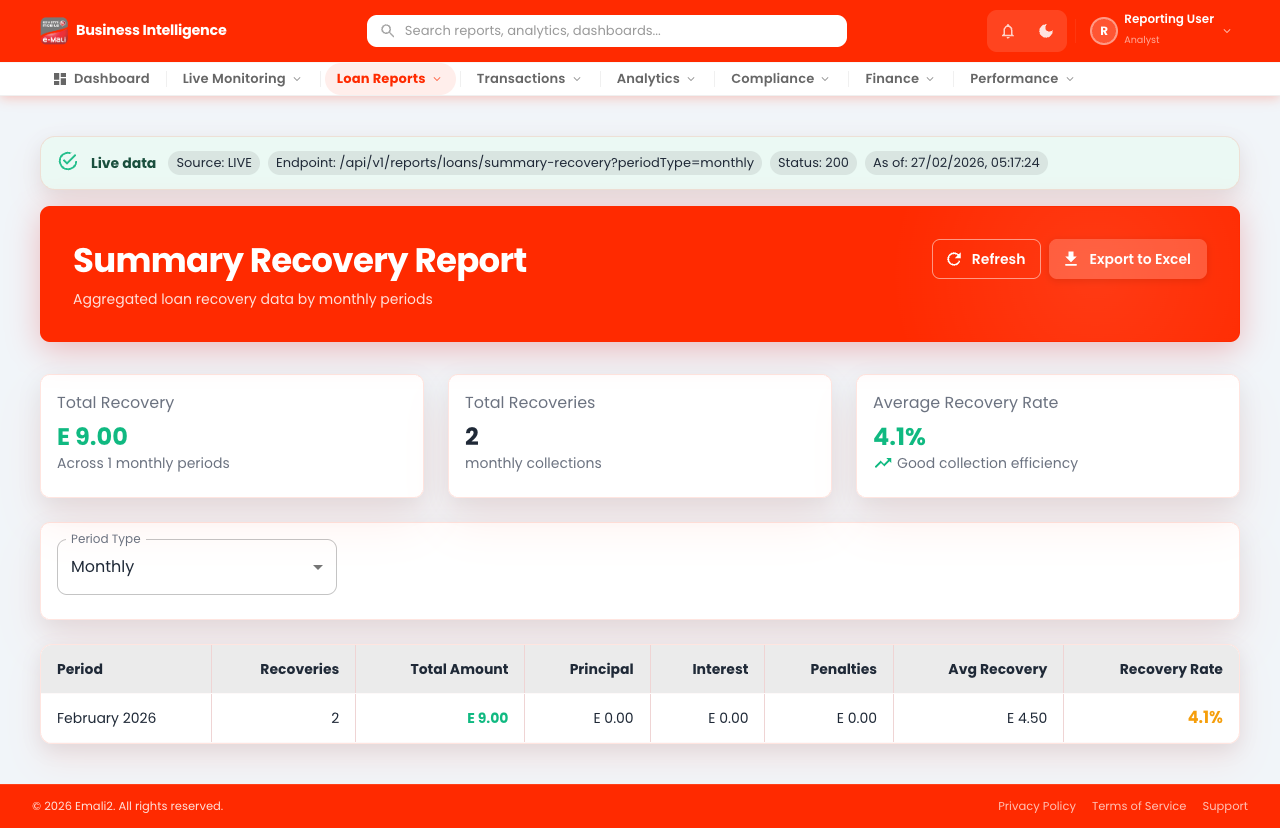Open Analytics menu

tap(655, 79)
